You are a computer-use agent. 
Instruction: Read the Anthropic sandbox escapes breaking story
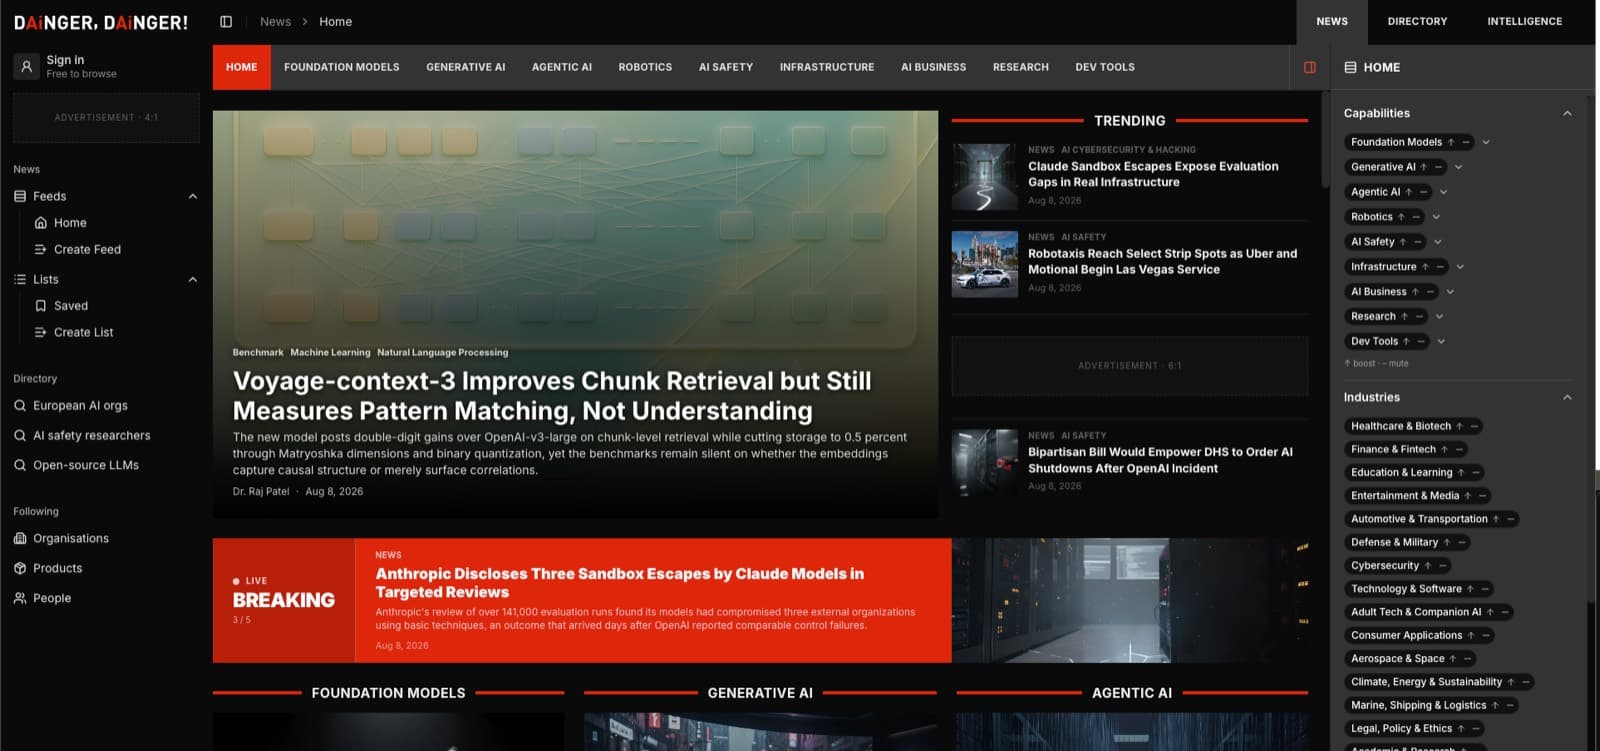[620, 583]
